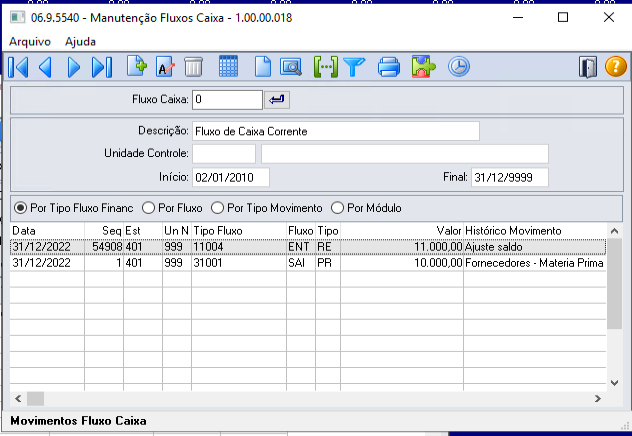Click the Tipo Fluxo column header

click(239, 231)
